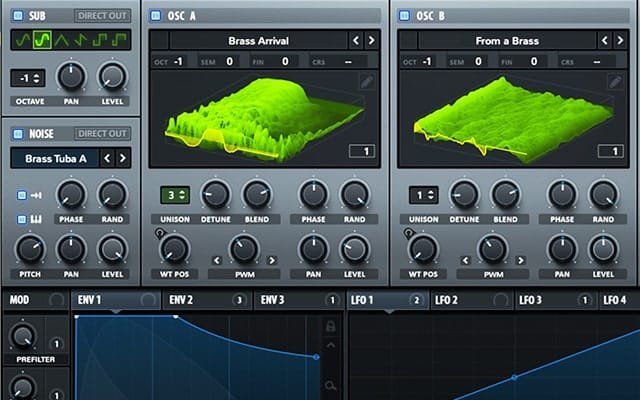Click the envelope zoom magnifier icon
Screen dimensions: 640x400
tap(330, 385)
